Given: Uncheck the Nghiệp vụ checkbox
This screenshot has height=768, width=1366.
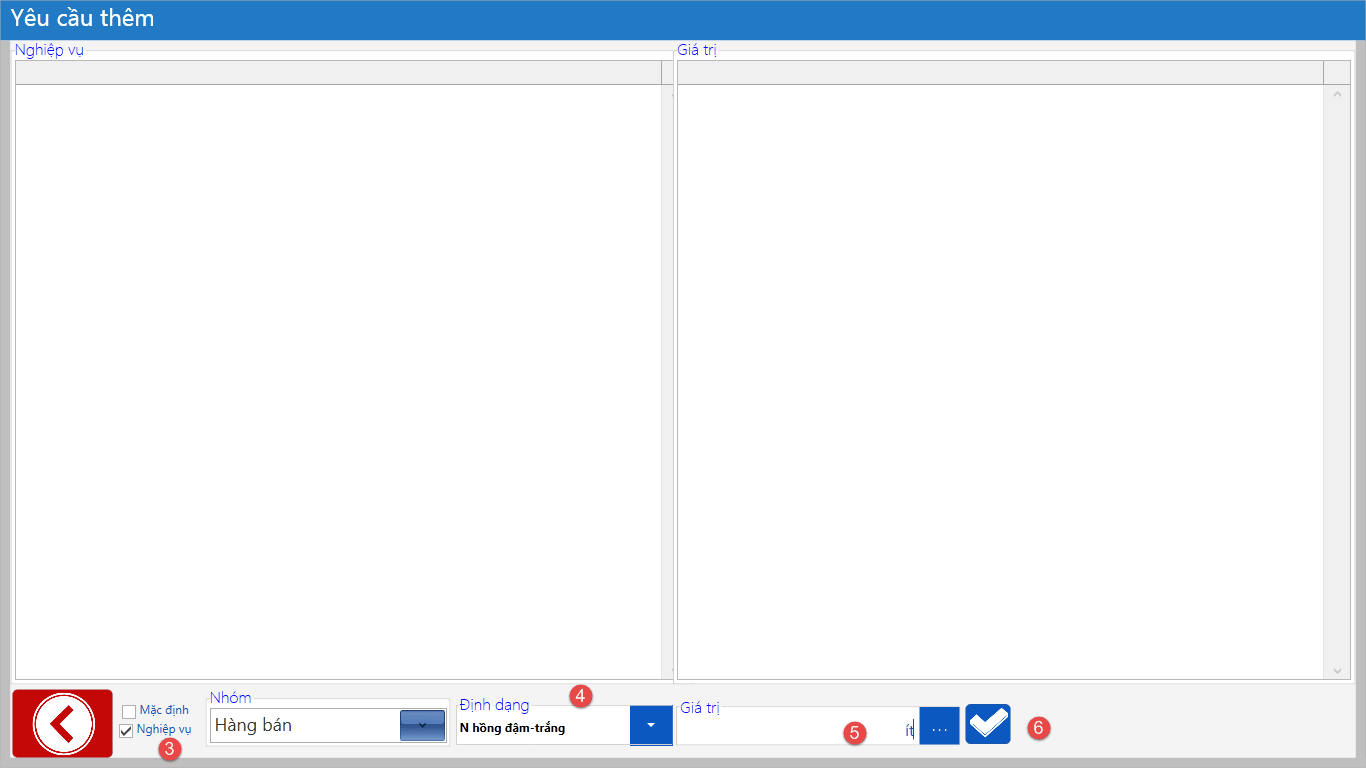Looking at the screenshot, I should click(x=126, y=730).
